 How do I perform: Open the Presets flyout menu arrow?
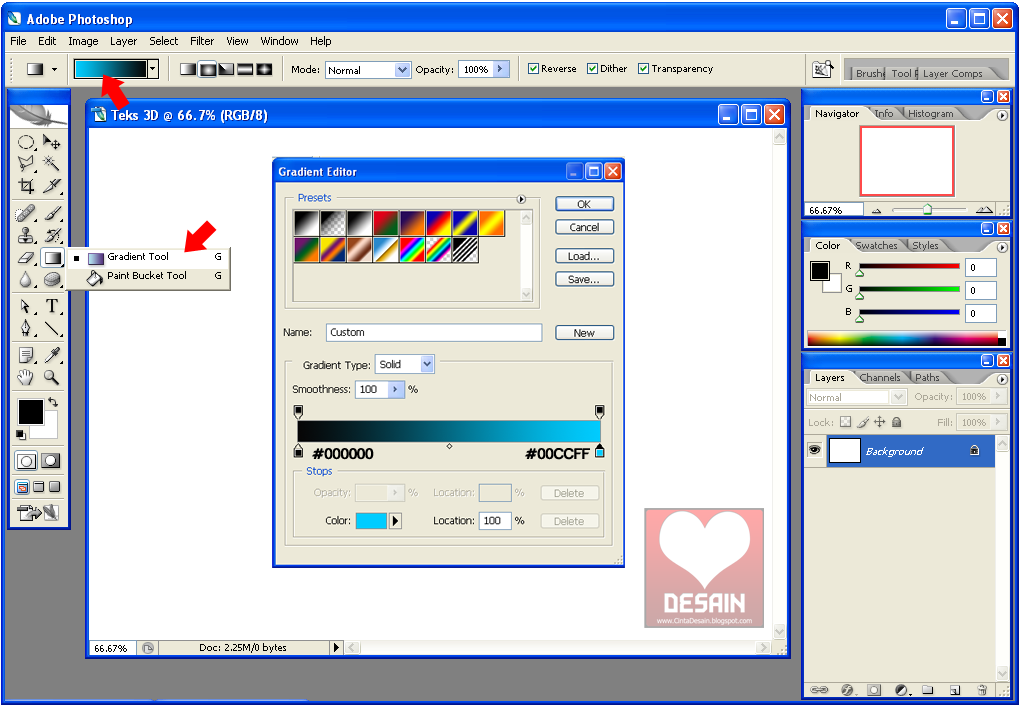point(521,199)
